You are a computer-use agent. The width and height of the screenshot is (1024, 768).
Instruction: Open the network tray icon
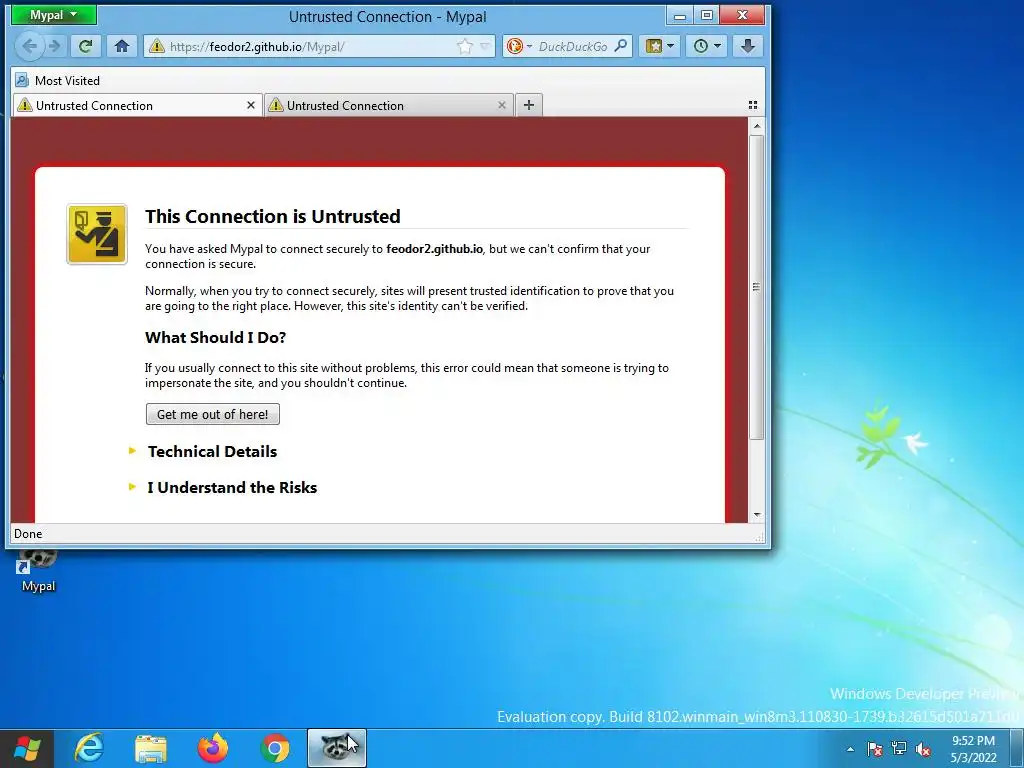[x=899, y=749]
